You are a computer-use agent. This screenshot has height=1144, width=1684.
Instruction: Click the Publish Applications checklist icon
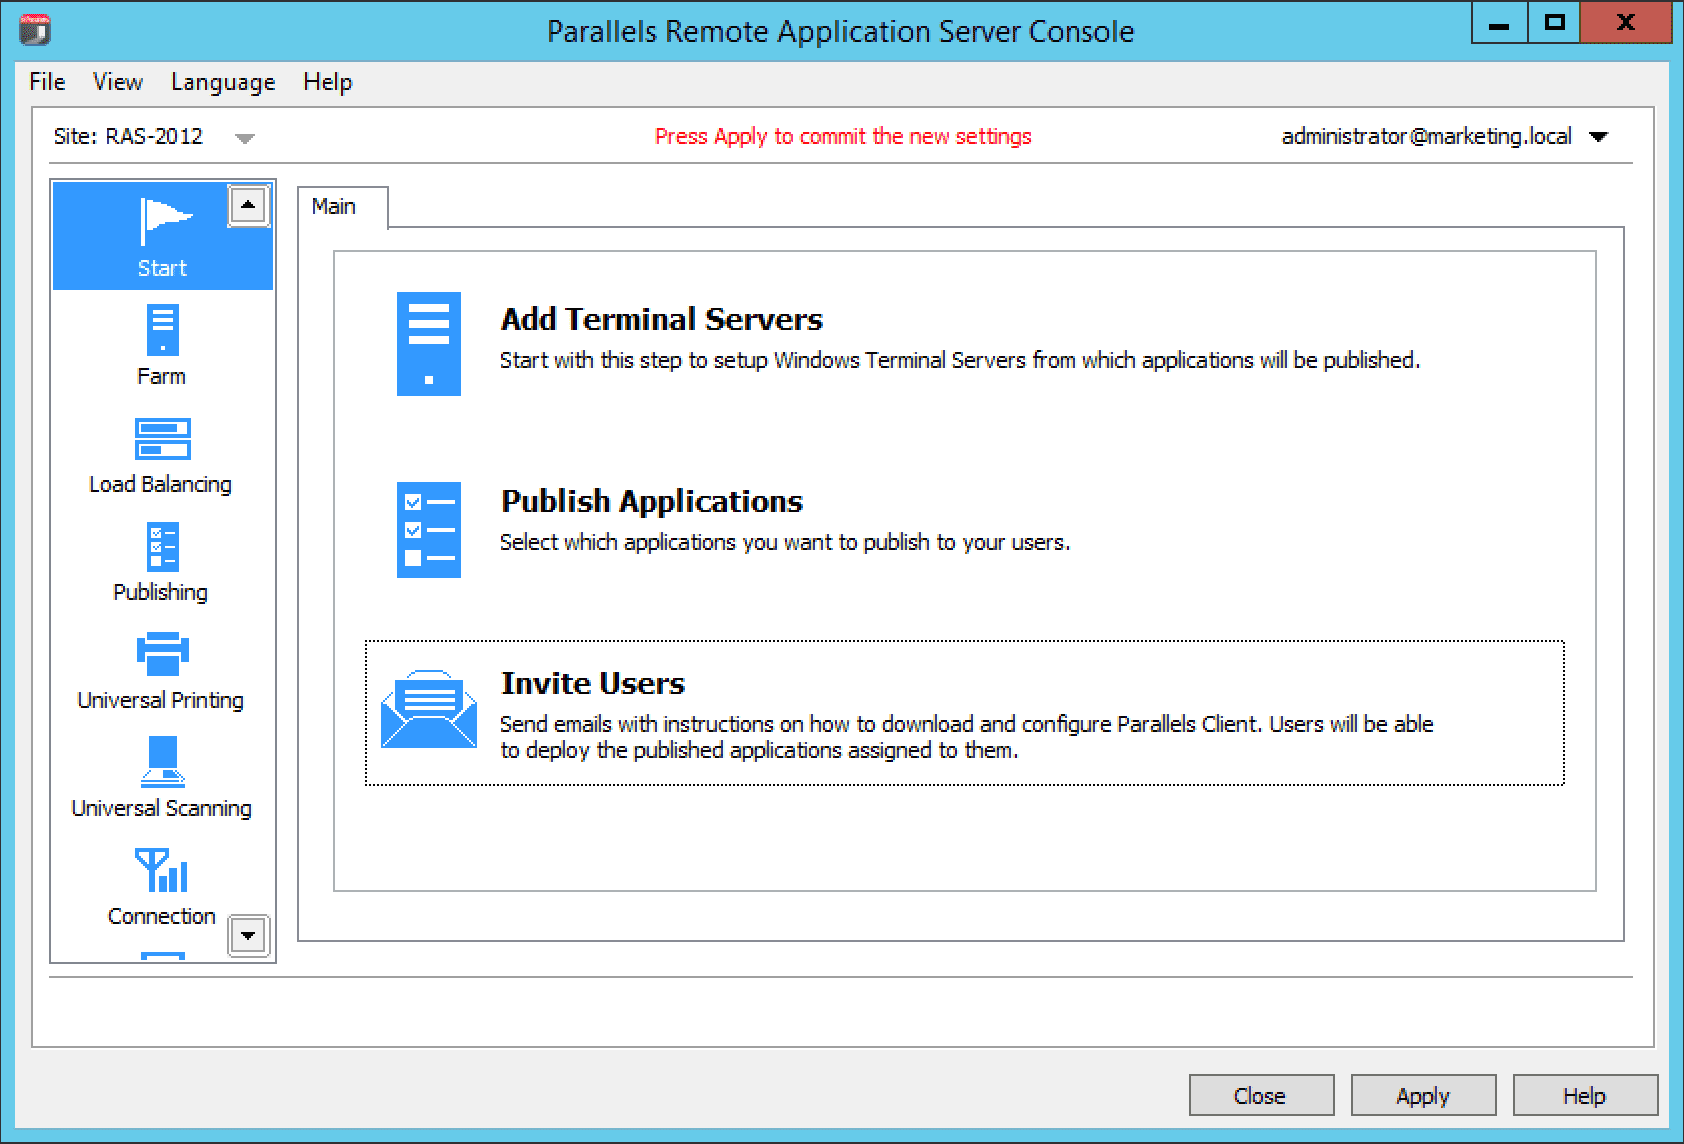pos(429,530)
